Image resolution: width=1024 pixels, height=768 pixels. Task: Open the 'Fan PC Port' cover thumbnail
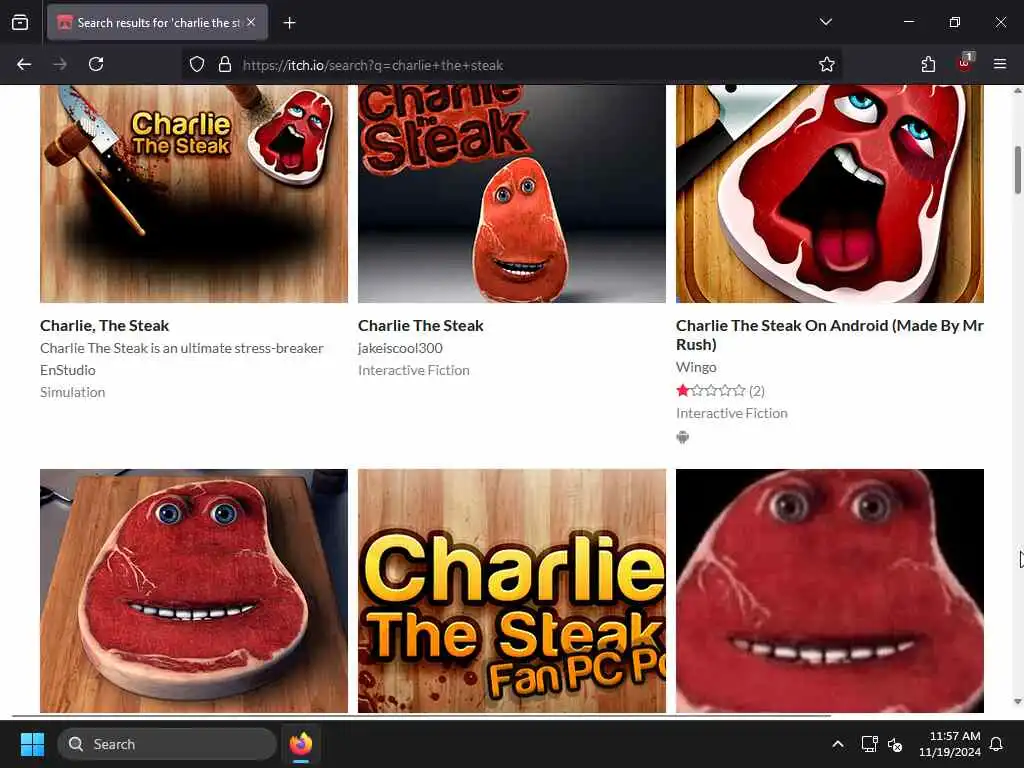click(512, 590)
